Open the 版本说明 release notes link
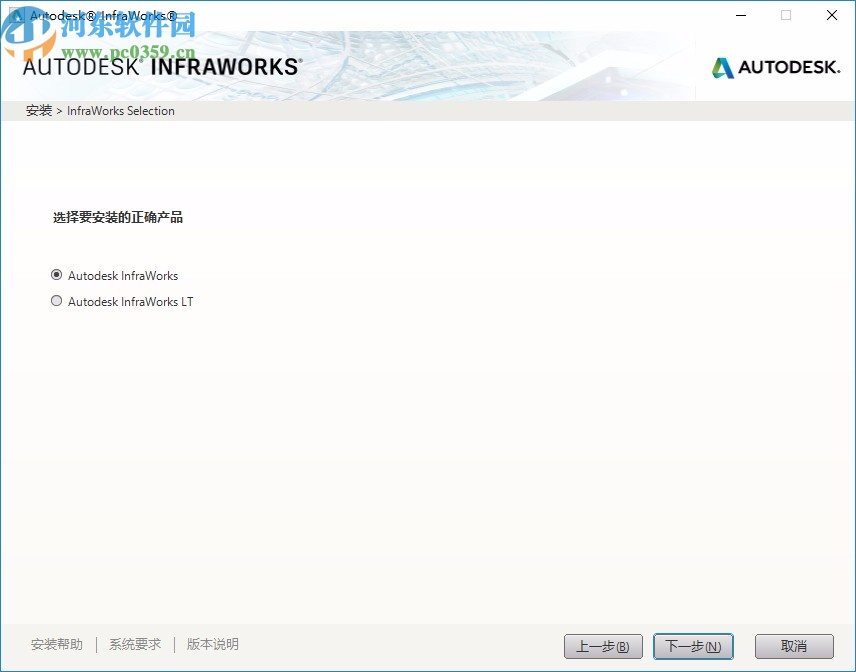 tap(211, 645)
